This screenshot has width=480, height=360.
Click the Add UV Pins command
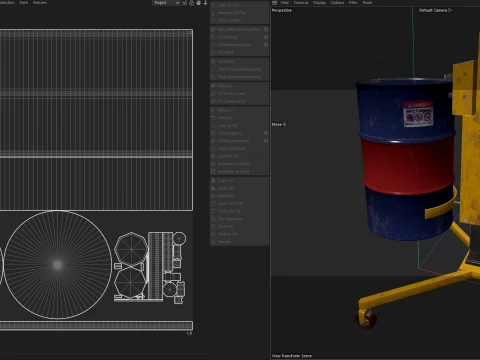tap(239, 5)
